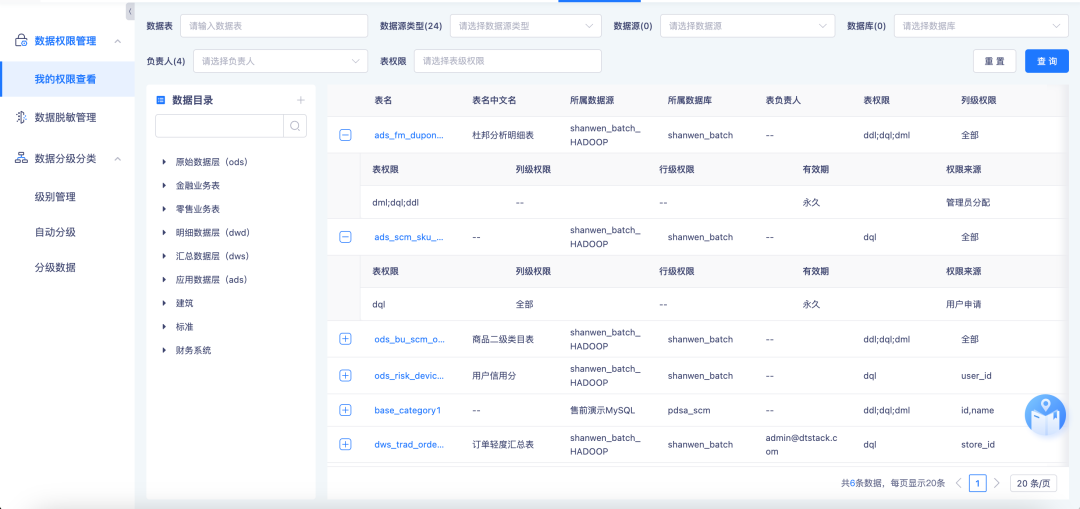Collapse 数据权限管理 chevron
Viewport: 1080px width, 509px height.
coord(118,41)
